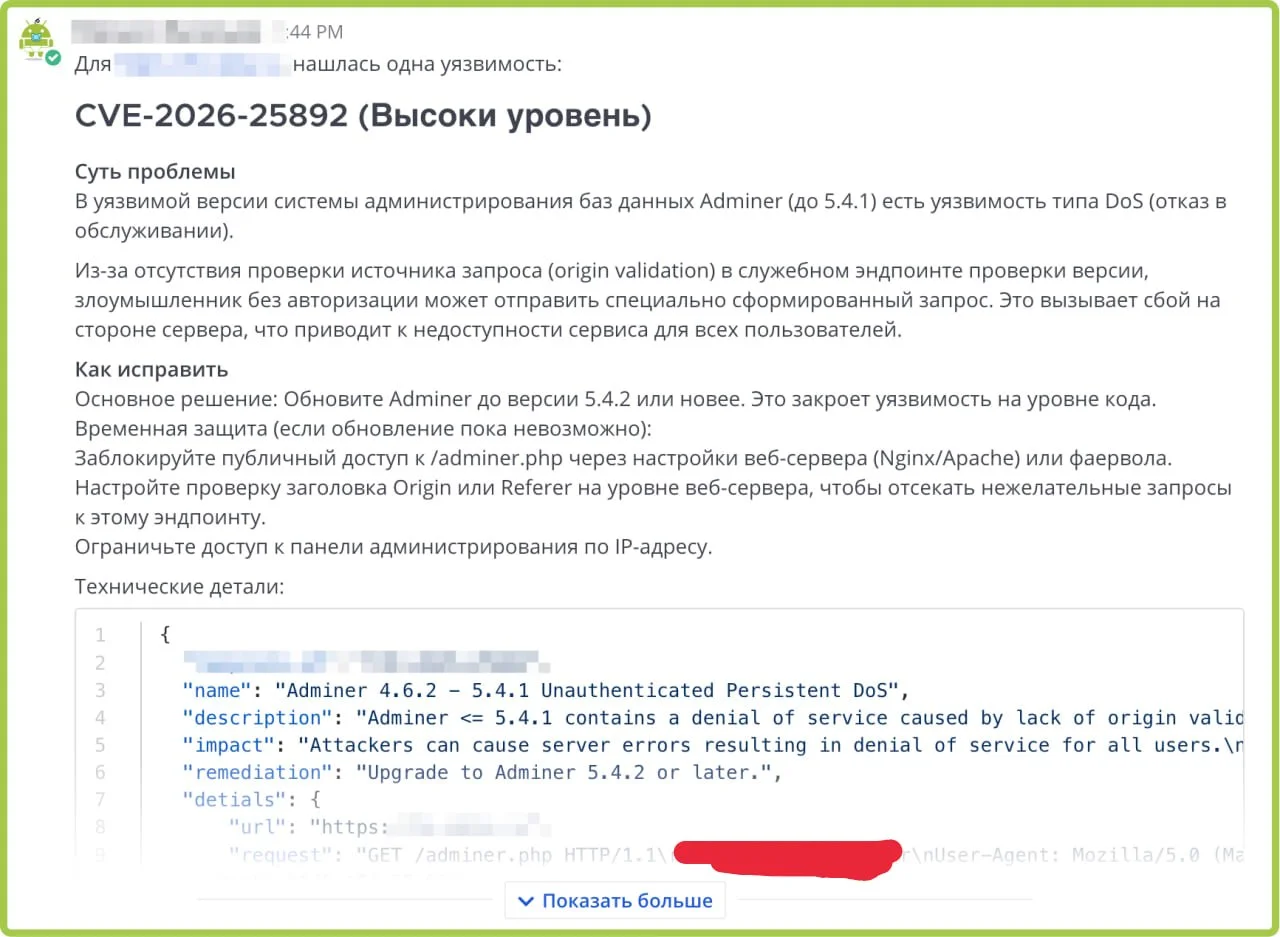Click the Временная защита line
1280x937 pixels.
click(363, 429)
